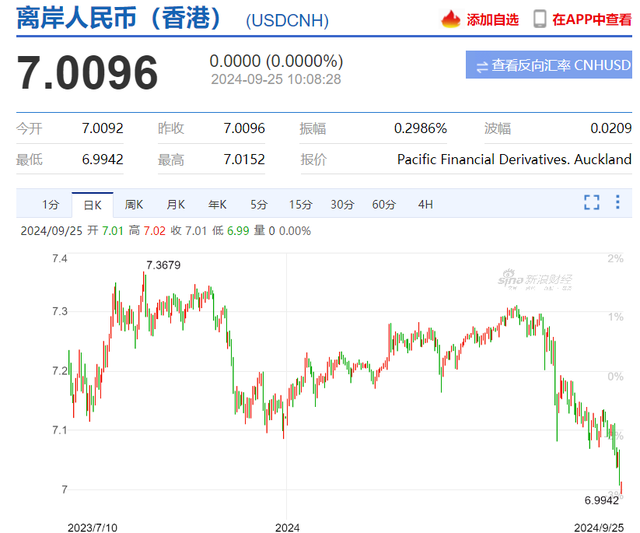Open the three-dots chart options menu
This screenshot has width=640, height=533.
click(618, 202)
